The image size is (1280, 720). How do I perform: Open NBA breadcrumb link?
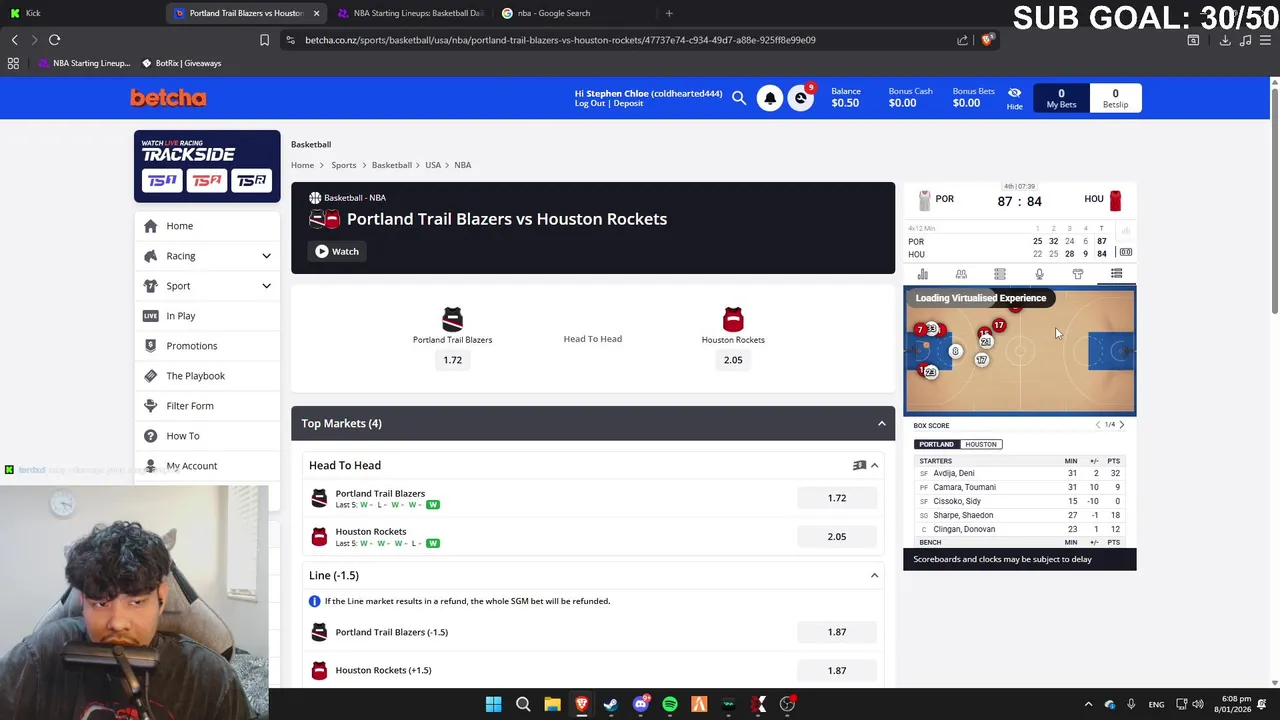click(x=462, y=165)
